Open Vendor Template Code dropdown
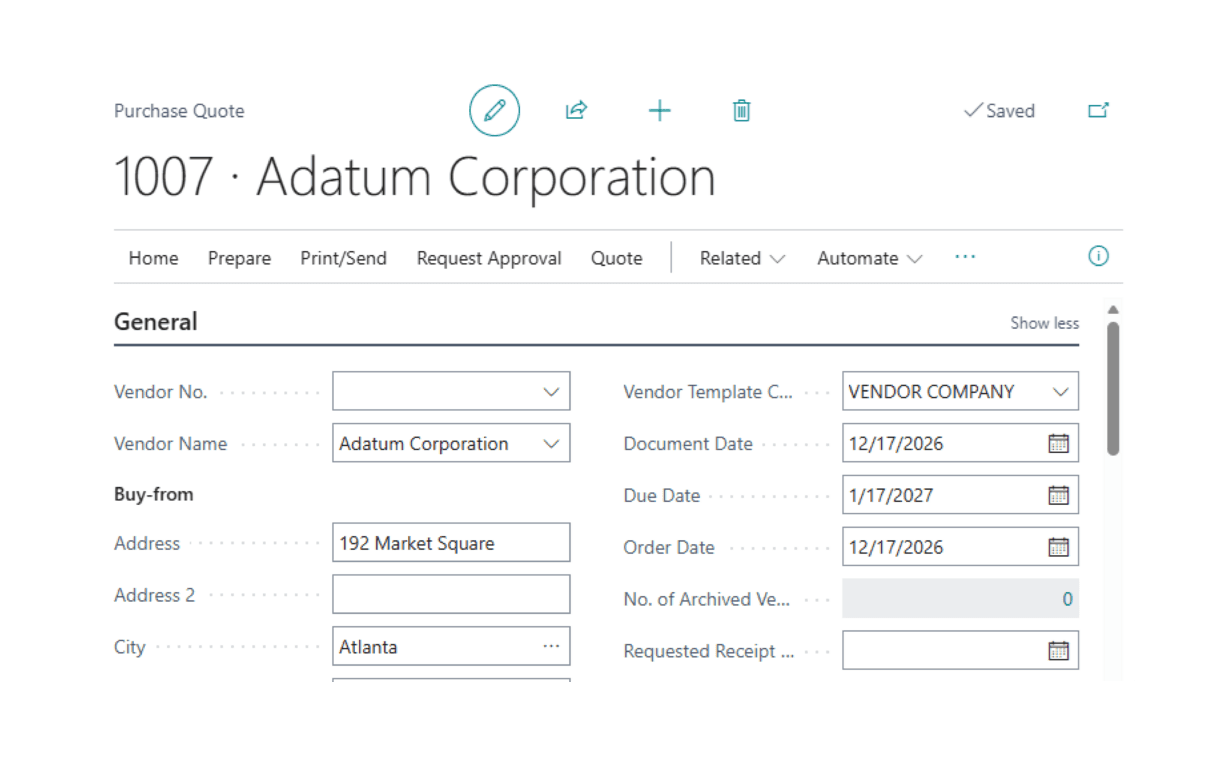Screen dimensions: 1232x764 (x=1060, y=392)
